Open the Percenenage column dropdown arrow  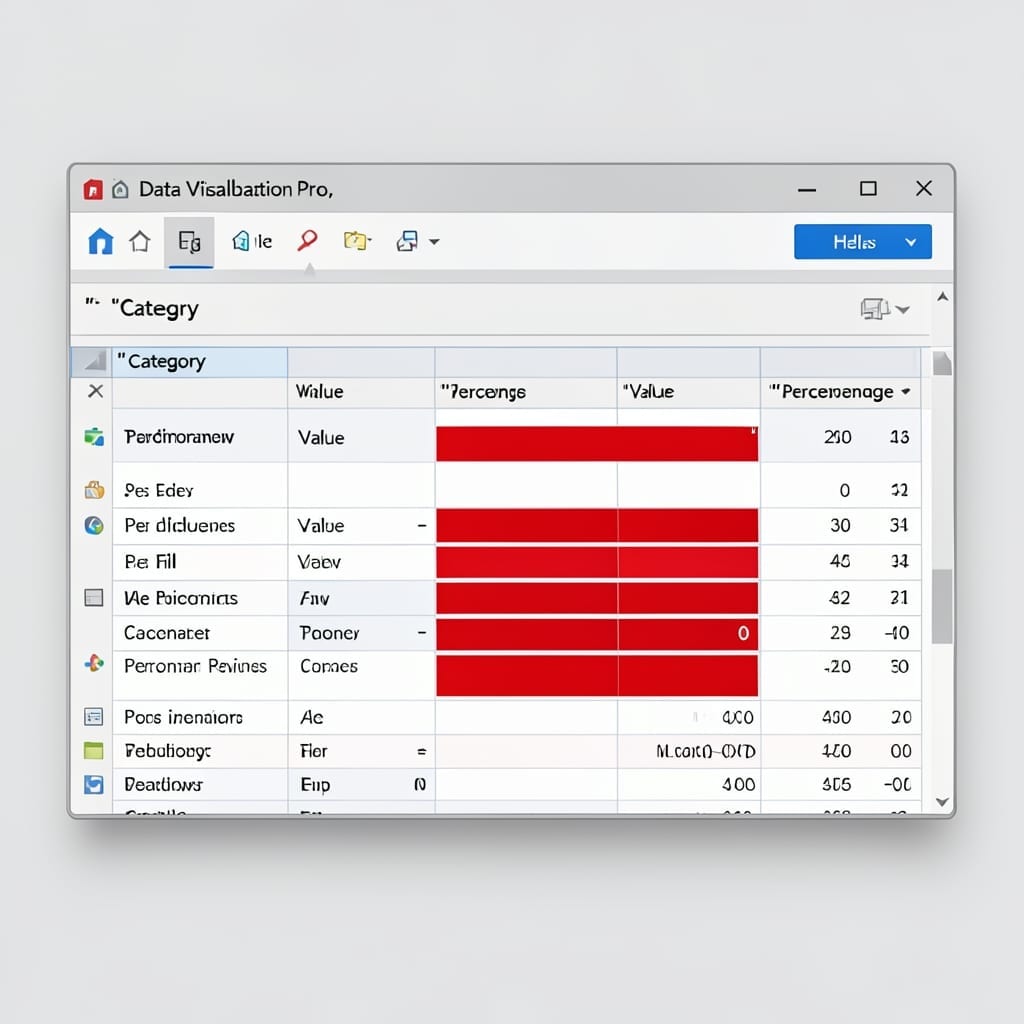(906, 392)
